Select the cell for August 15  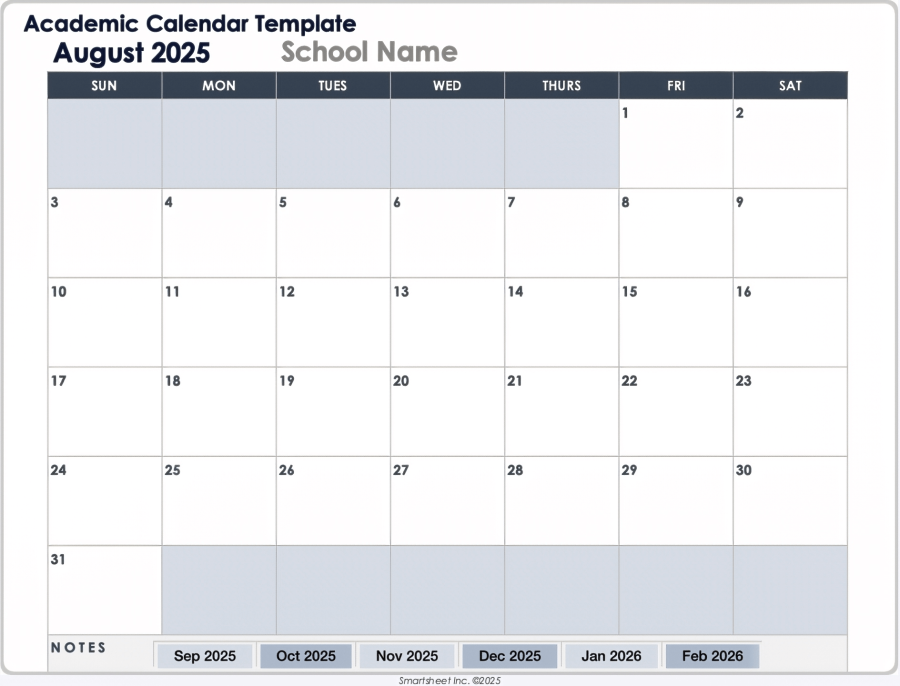(x=675, y=322)
